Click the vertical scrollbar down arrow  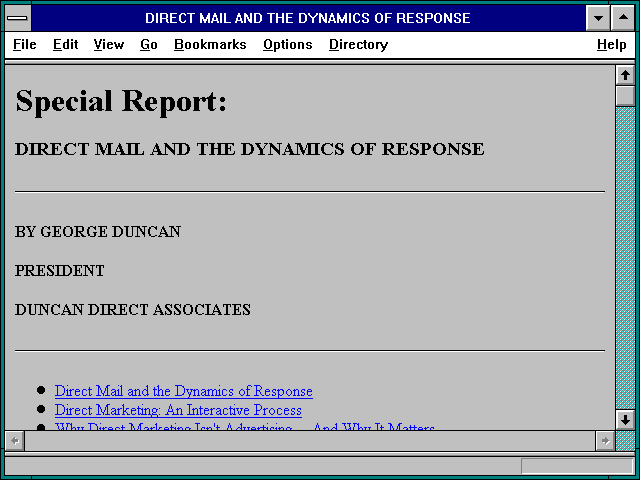(x=625, y=420)
